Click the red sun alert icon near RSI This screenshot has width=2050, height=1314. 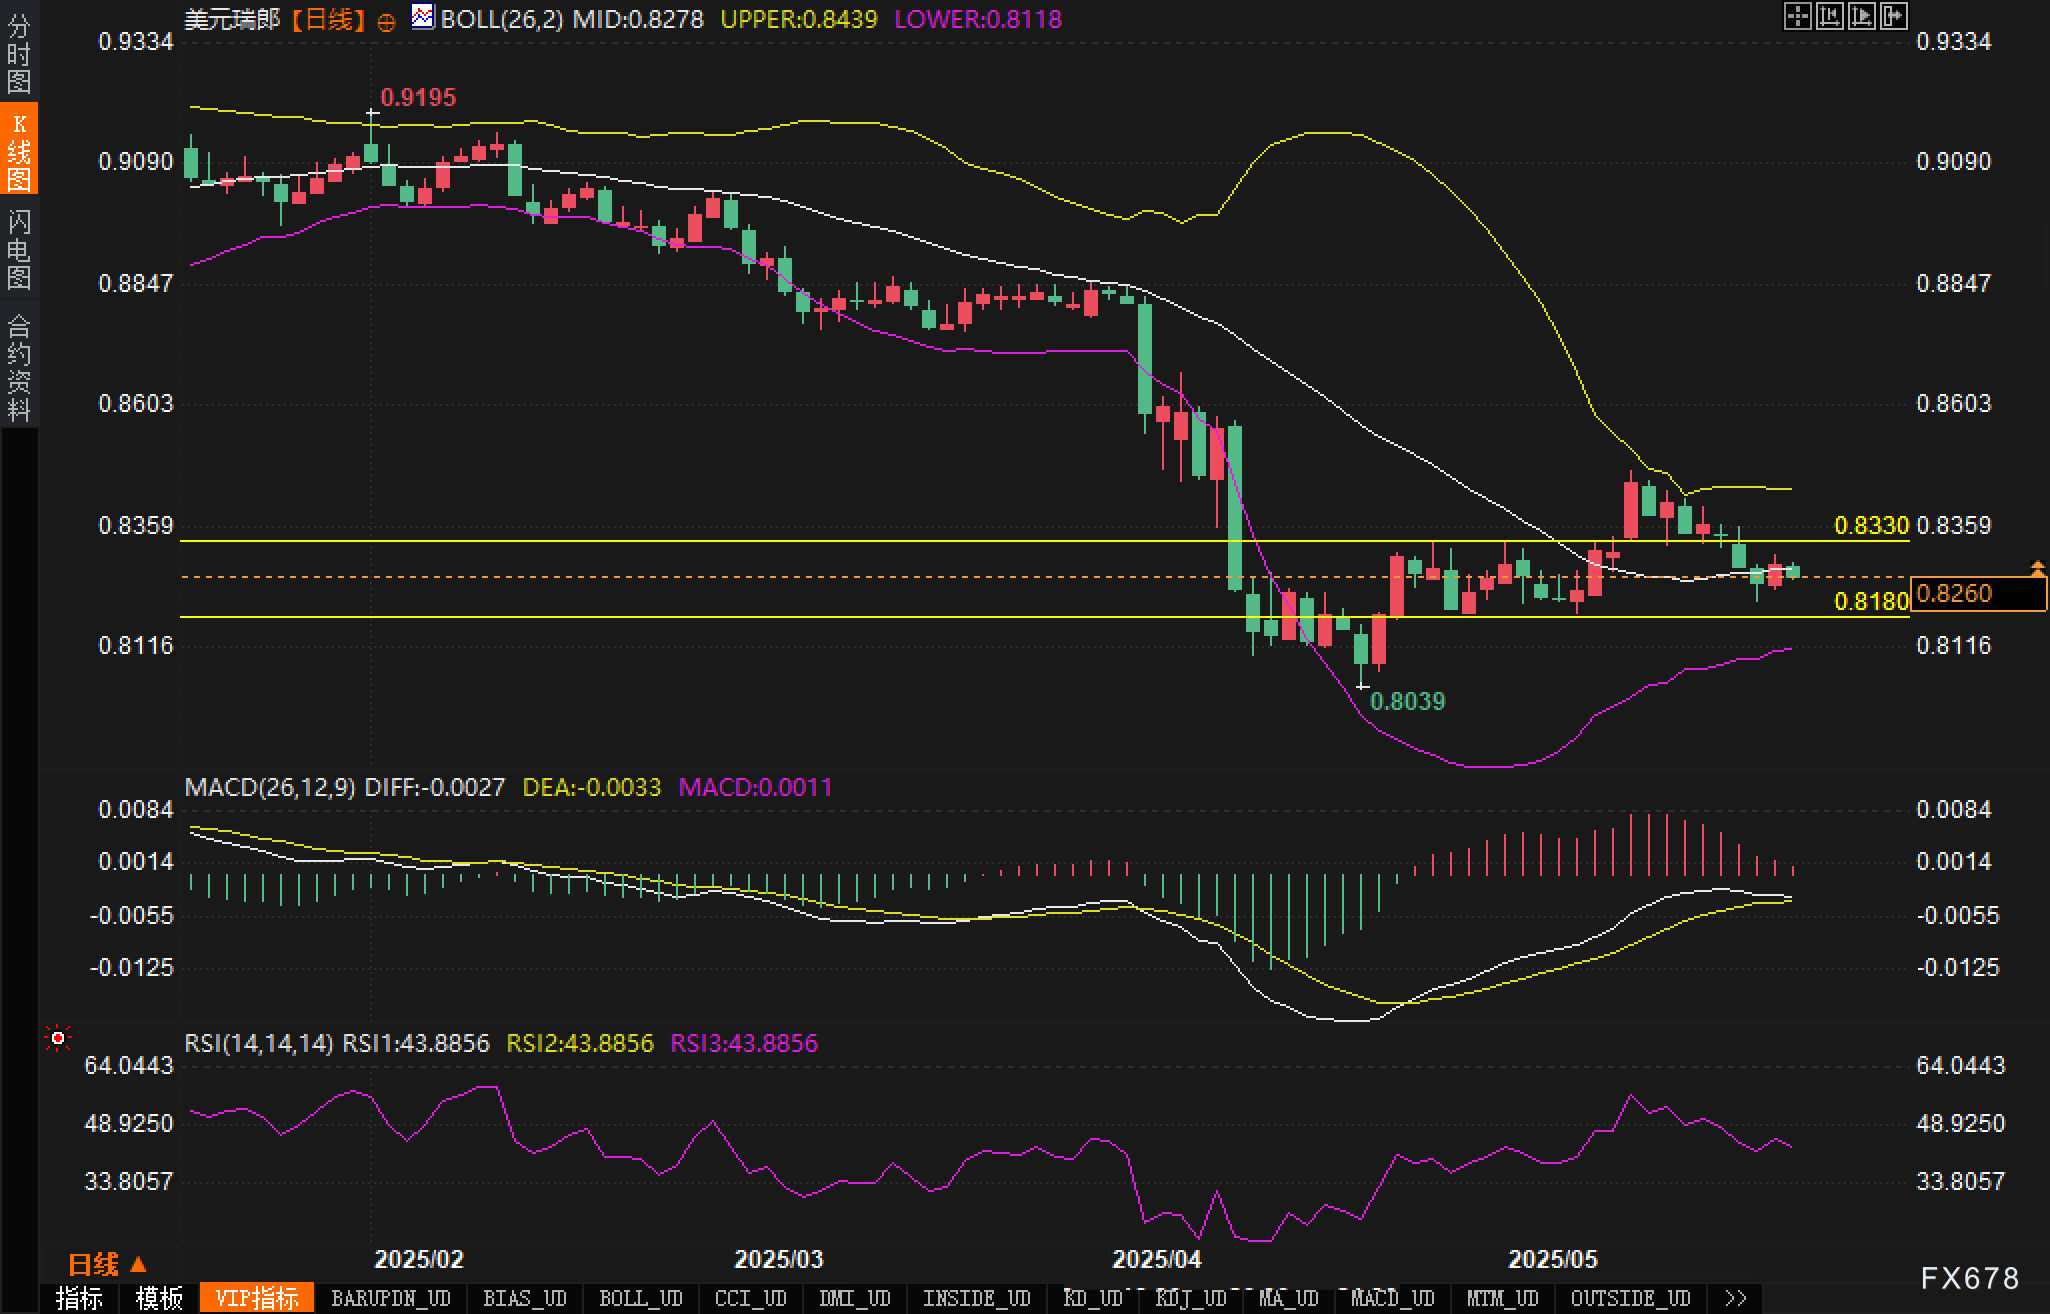(58, 1039)
